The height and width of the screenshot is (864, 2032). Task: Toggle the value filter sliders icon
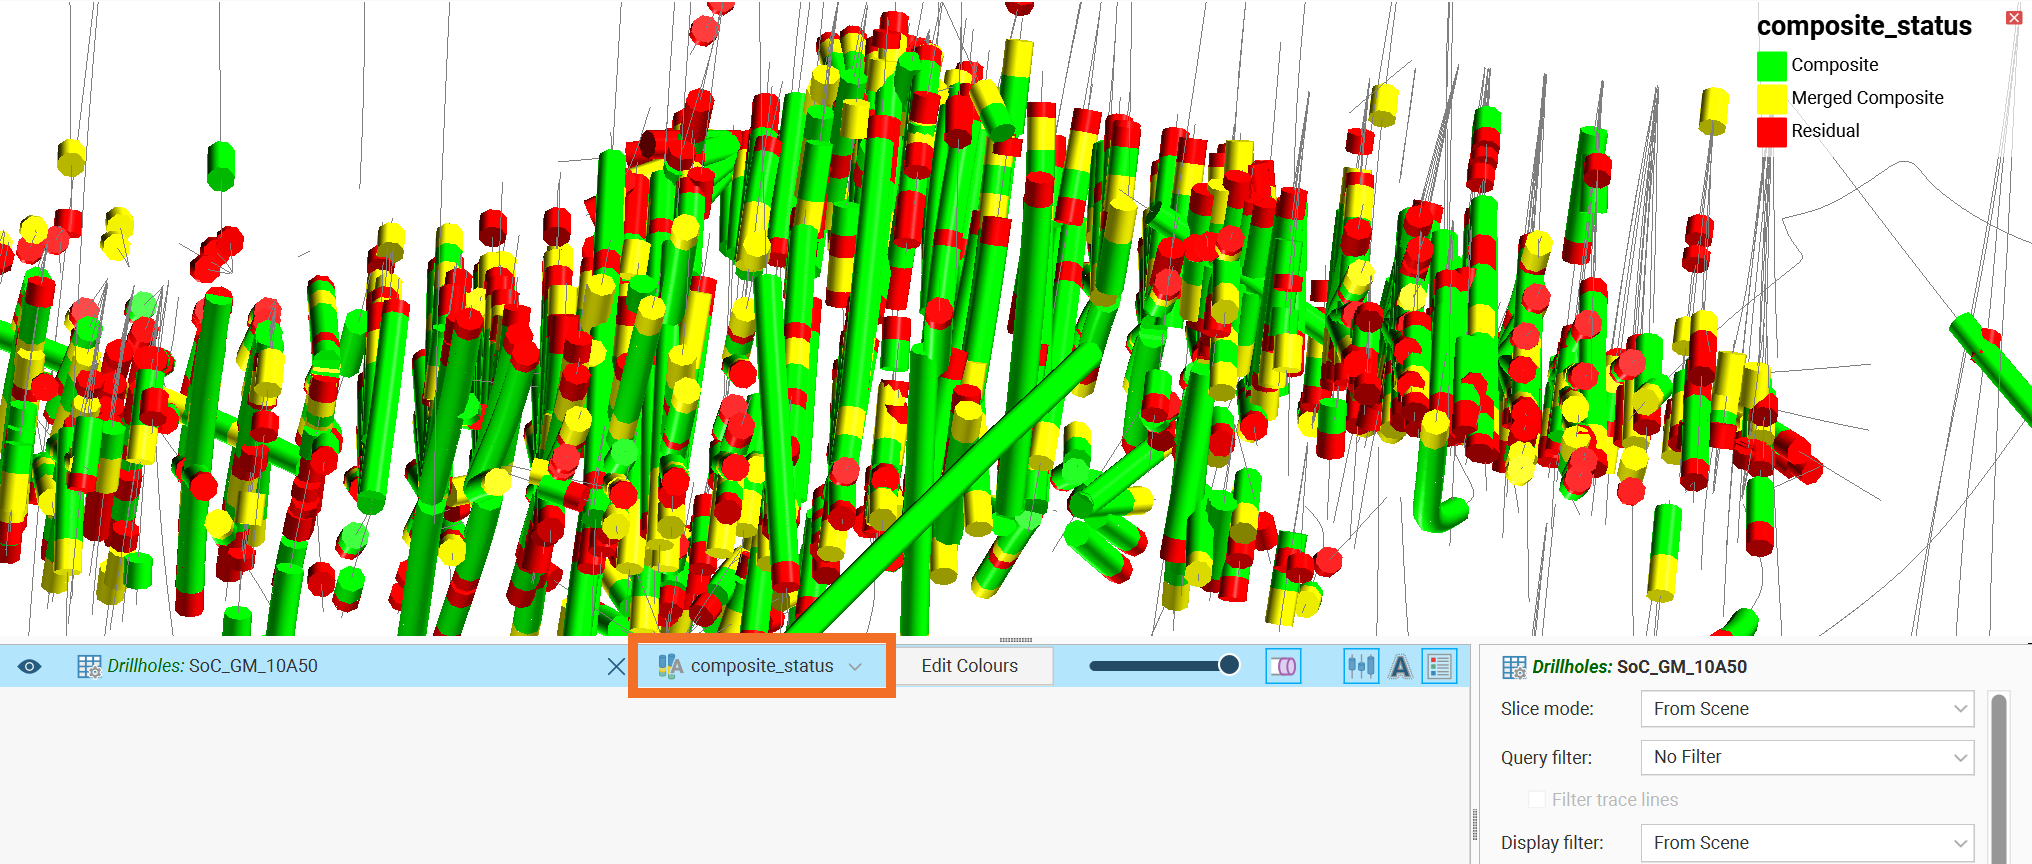point(1361,666)
